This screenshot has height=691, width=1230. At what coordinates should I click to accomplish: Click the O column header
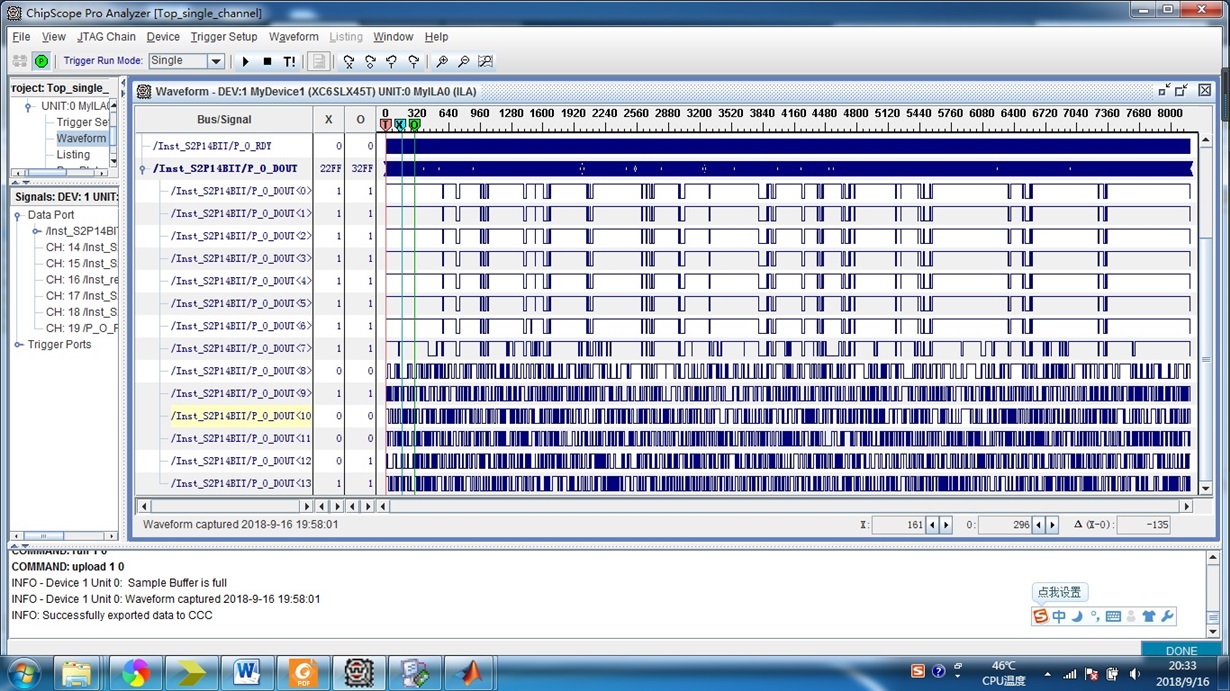coord(361,119)
